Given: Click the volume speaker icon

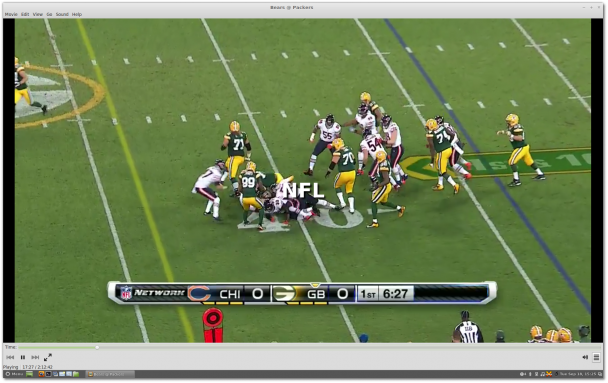Looking at the screenshot, I should coord(585,357).
